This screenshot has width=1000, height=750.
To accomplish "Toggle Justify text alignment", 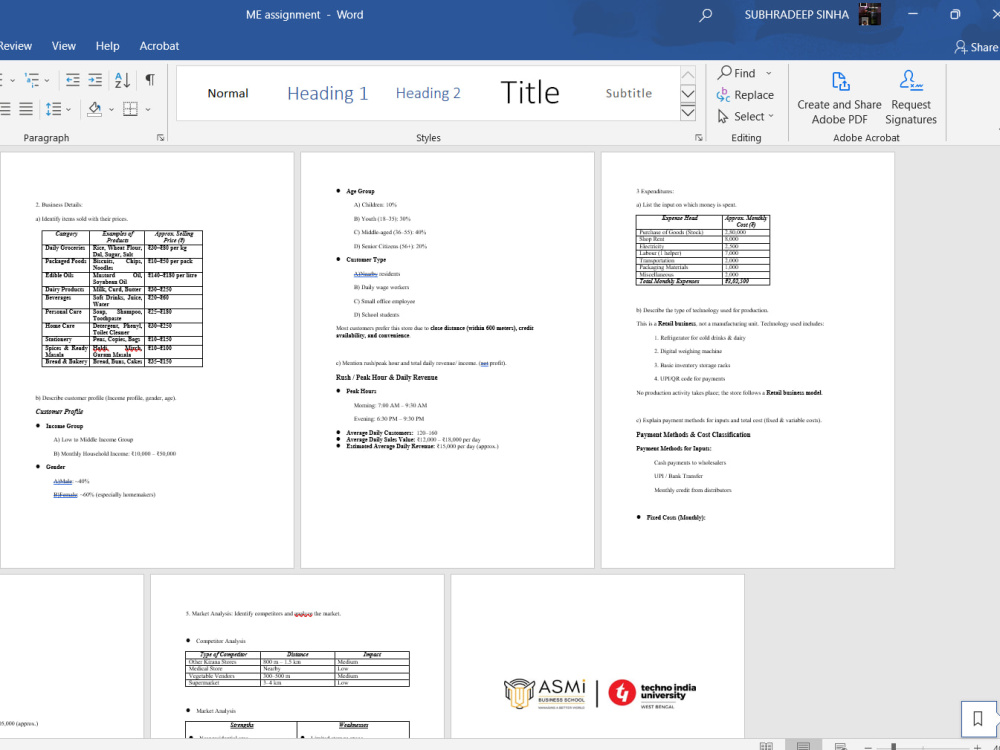I will (x=26, y=109).
